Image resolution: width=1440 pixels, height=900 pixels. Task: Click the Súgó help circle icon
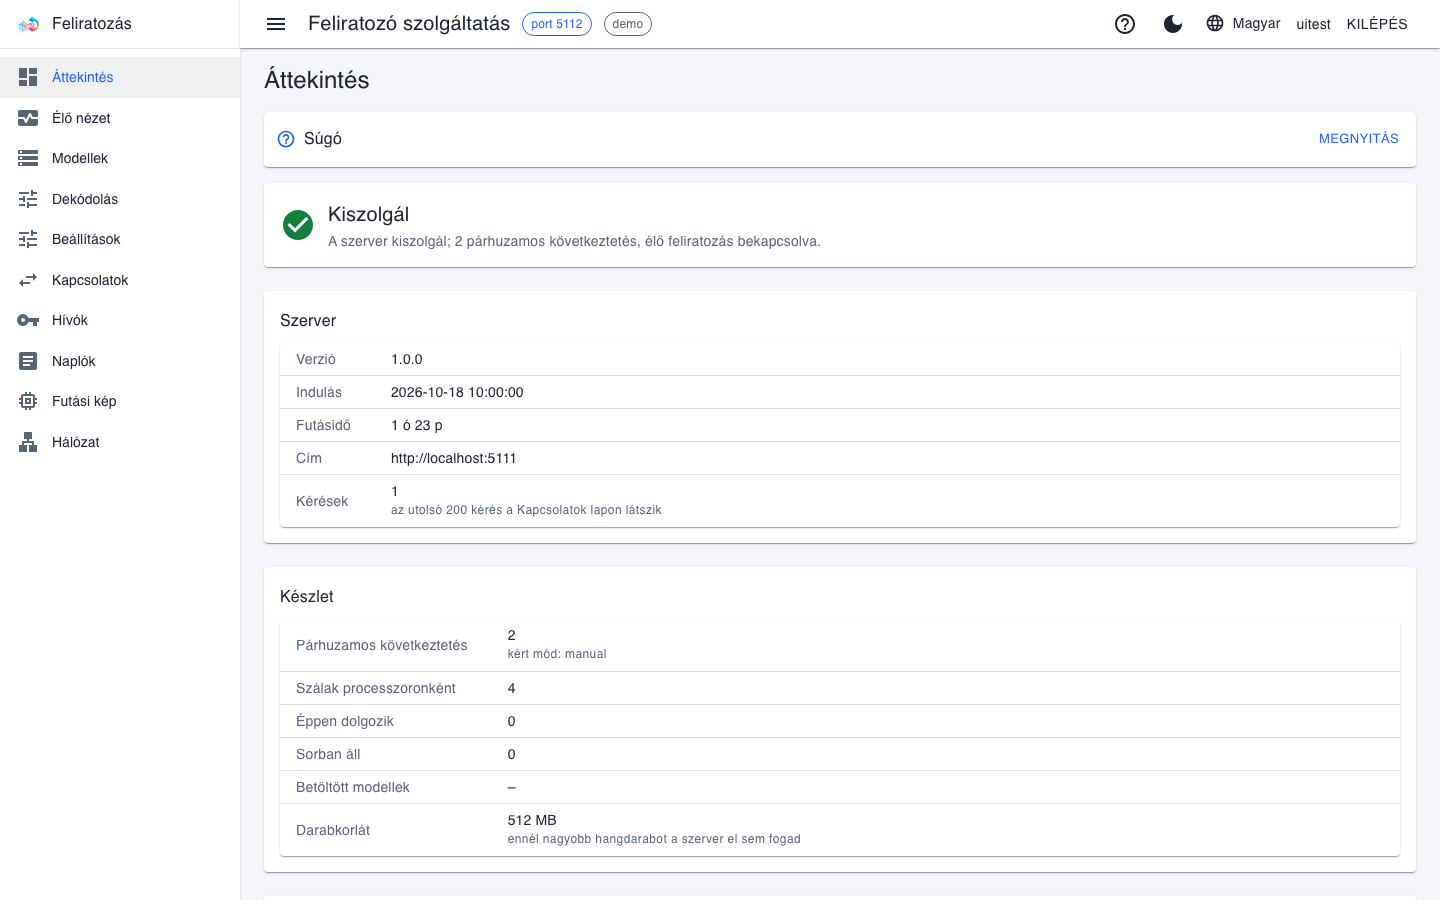click(286, 139)
